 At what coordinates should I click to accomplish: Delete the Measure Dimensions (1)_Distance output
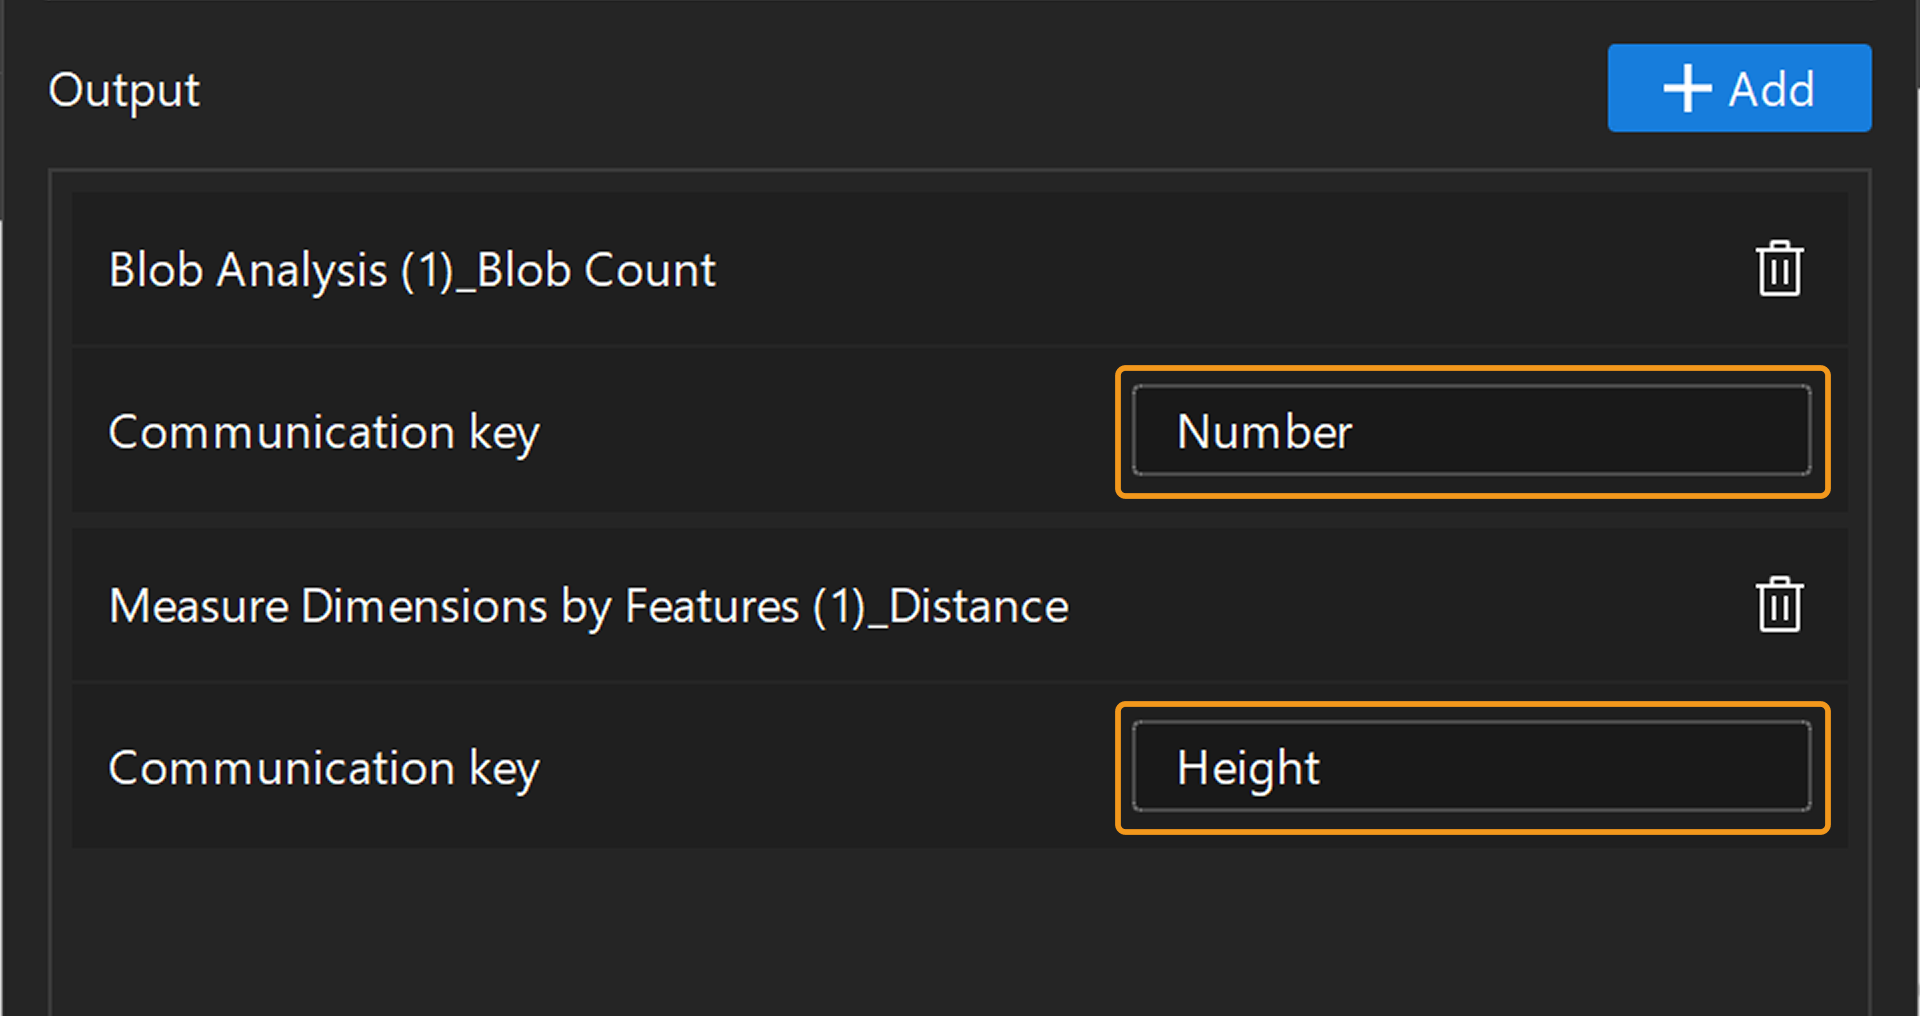point(1781,603)
